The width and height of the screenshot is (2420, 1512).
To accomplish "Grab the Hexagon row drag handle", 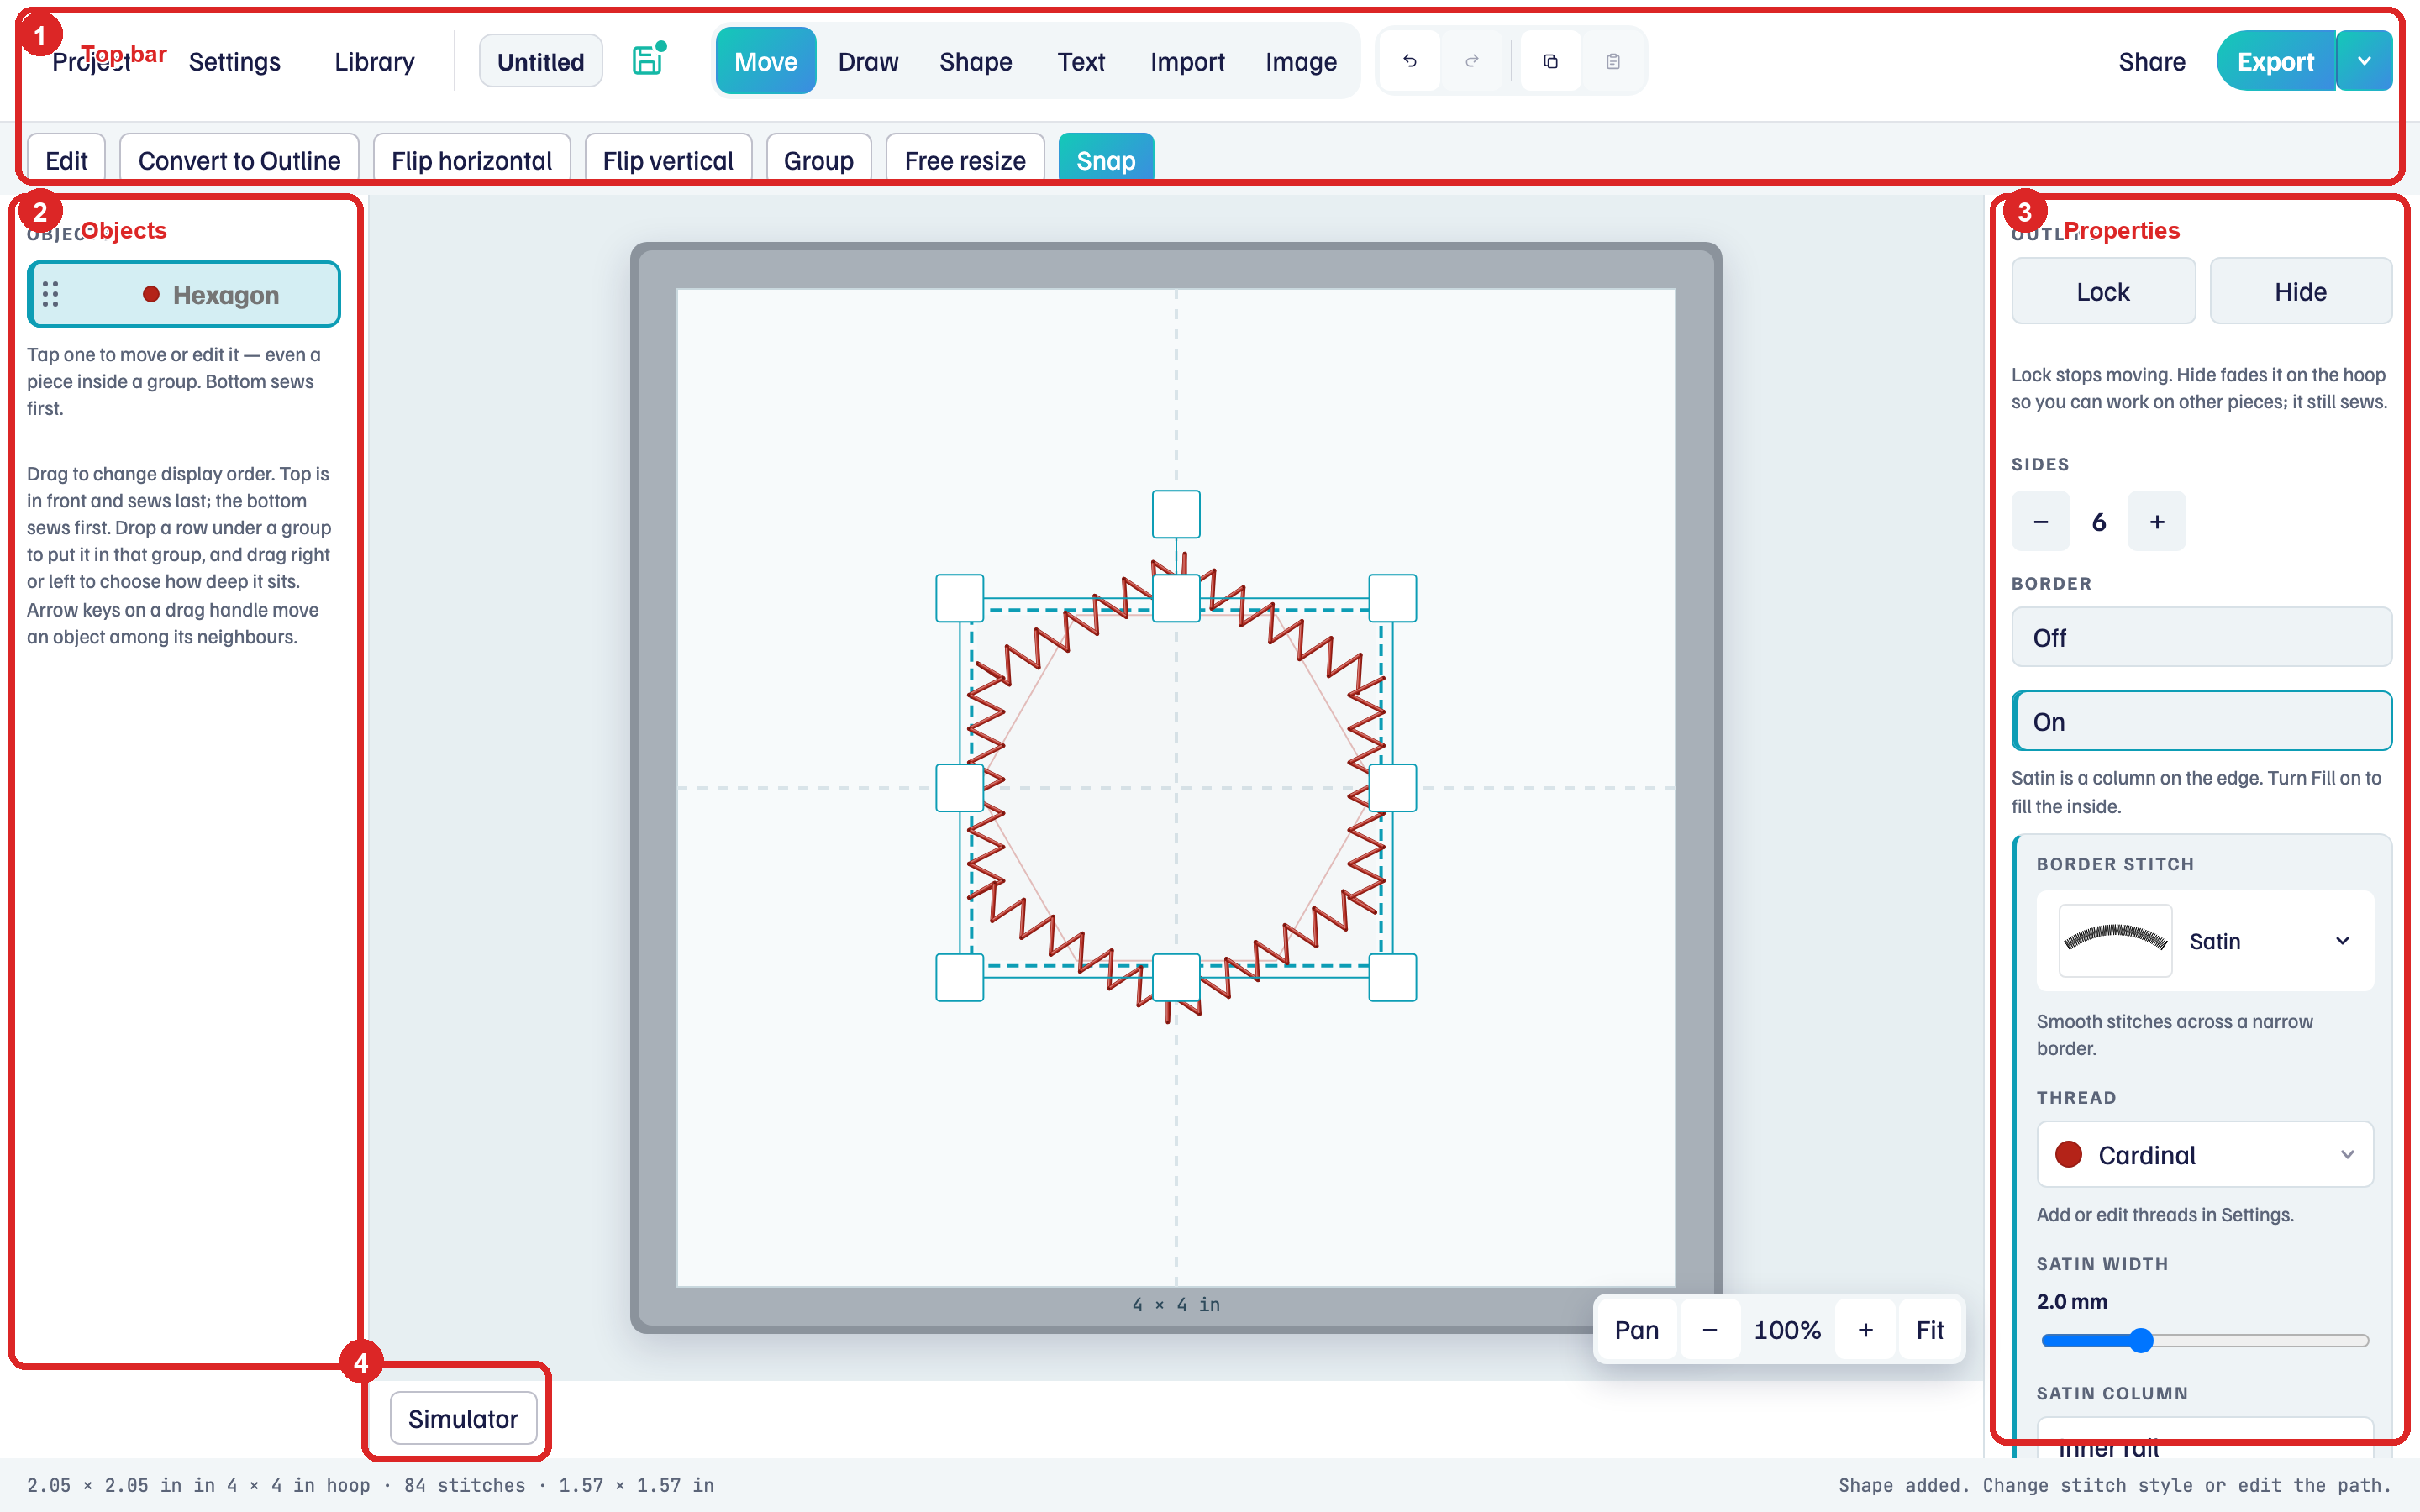I will (51, 294).
